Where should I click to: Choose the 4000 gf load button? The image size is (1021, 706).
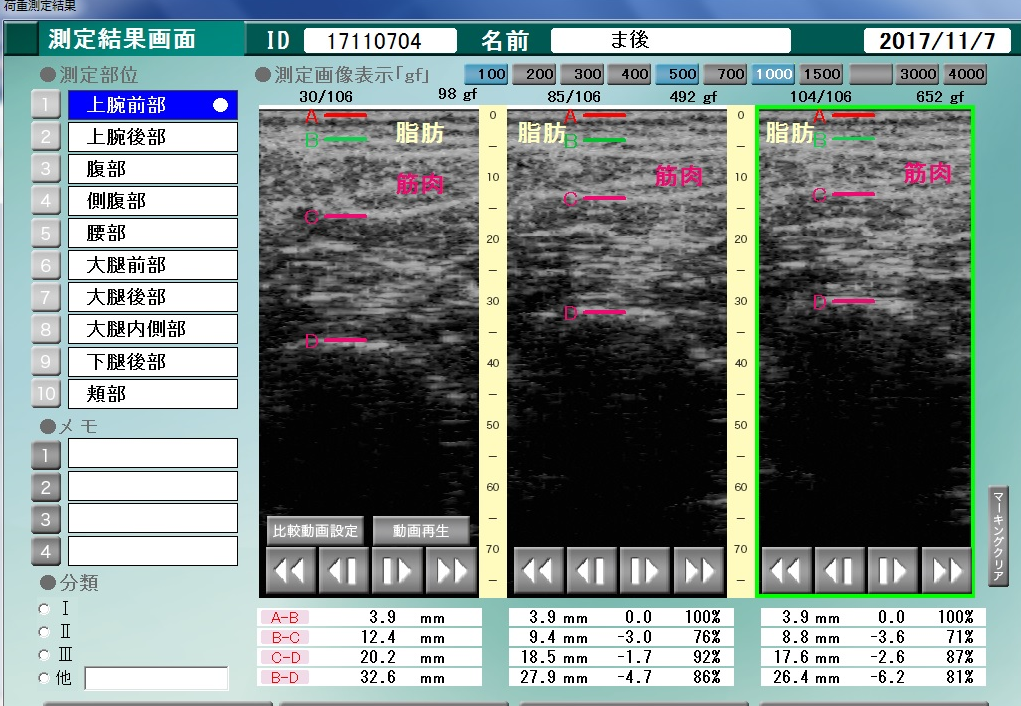point(965,74)
